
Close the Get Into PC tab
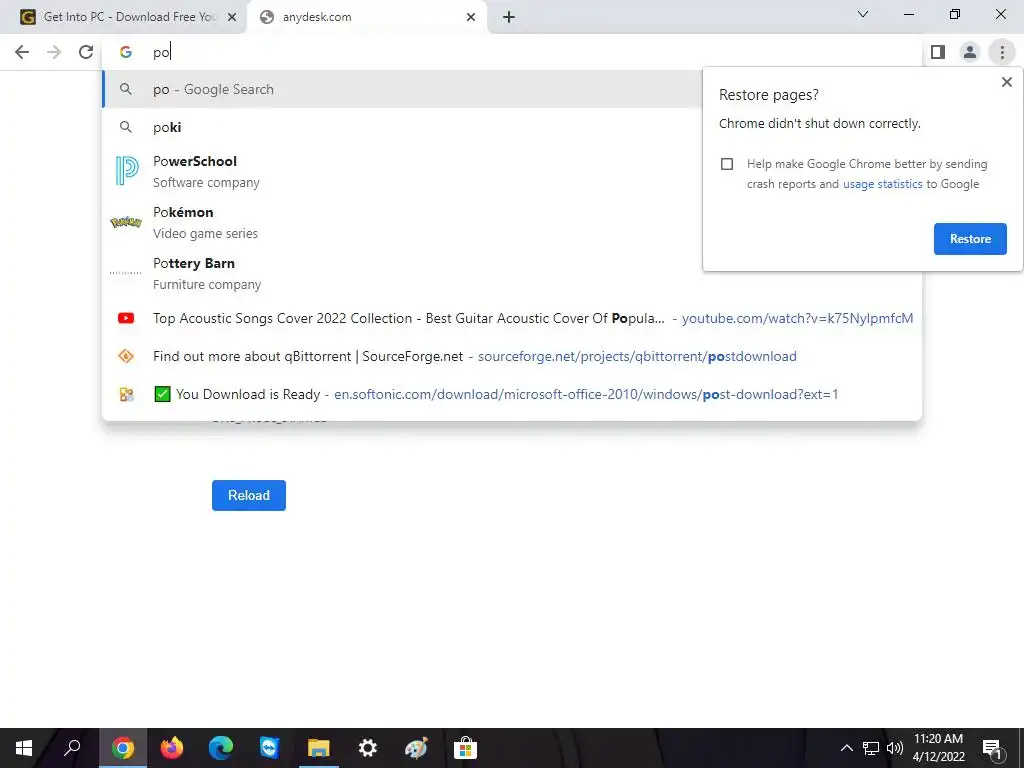[232, 17]
